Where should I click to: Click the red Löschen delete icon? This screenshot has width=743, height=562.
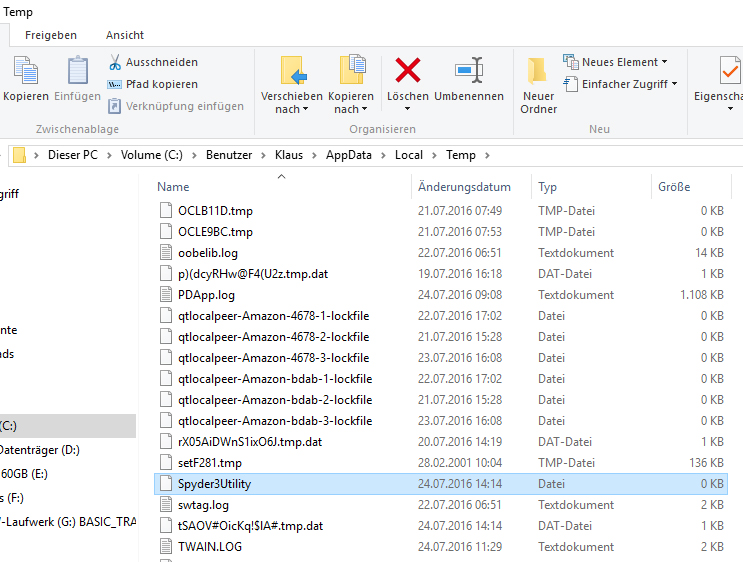(408, 70)
